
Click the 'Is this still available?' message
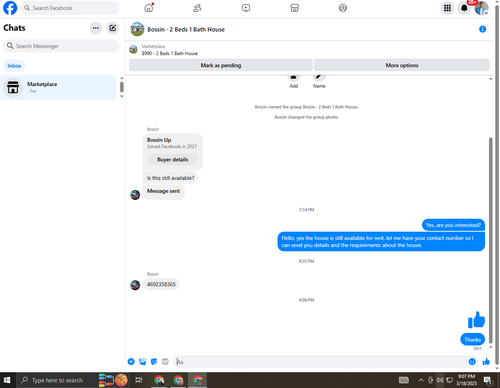pos(170,178)
